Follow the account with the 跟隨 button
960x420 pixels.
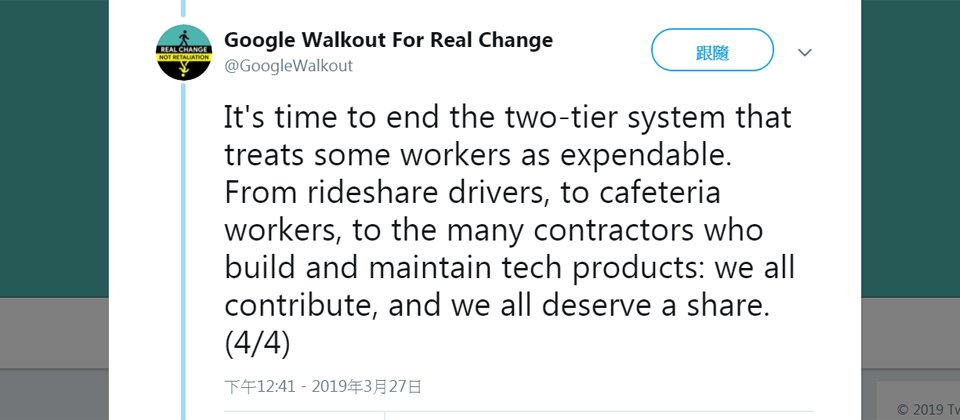[712, 50]
